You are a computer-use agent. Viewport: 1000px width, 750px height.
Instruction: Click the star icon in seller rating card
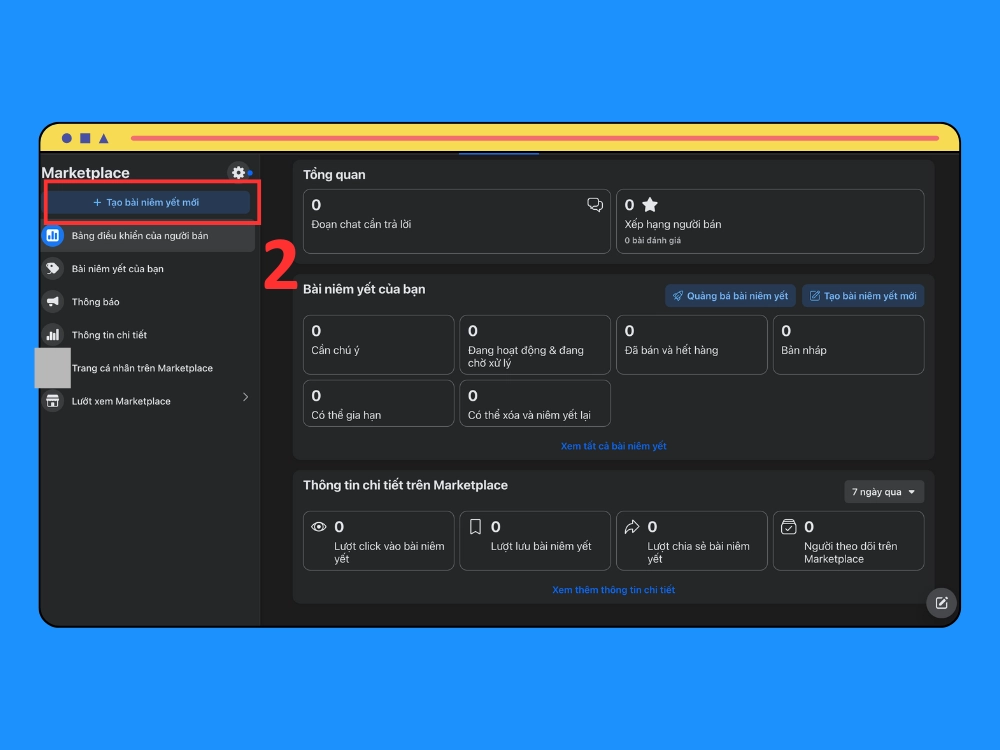(x=650, y=205)
